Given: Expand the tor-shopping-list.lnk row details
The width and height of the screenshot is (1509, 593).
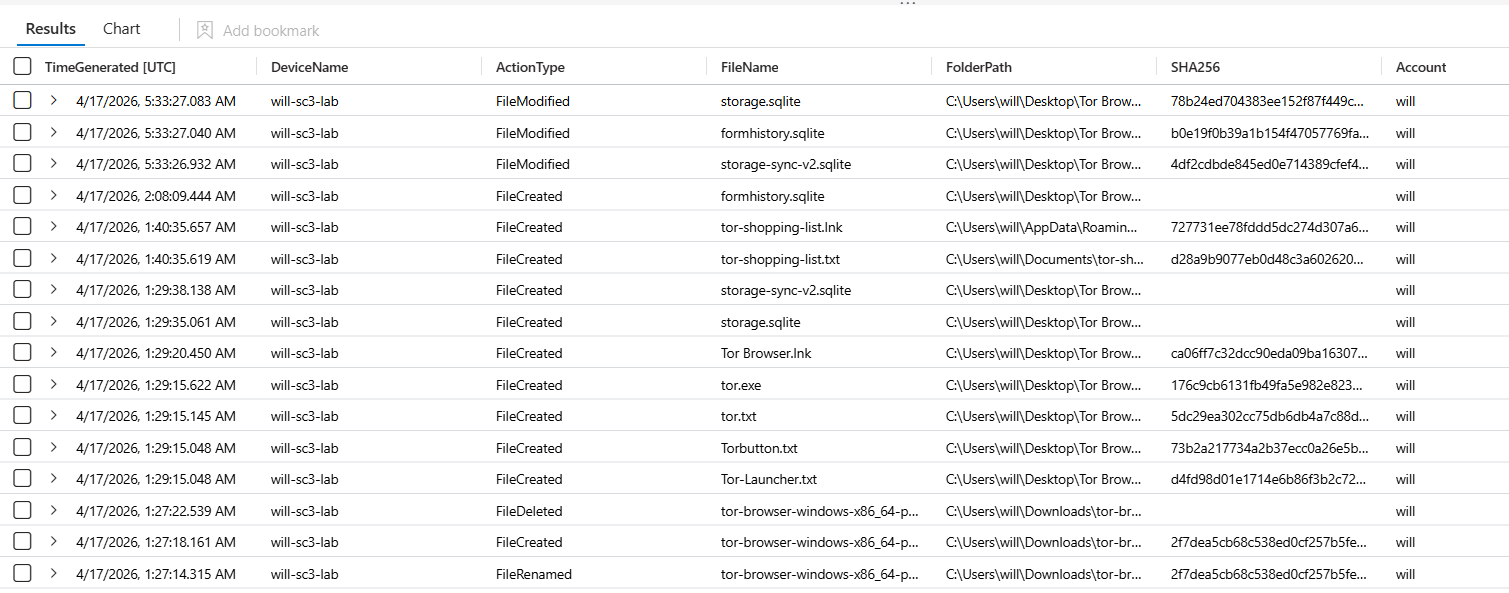Looking at the screenshot, I should (x=54, y=227).
